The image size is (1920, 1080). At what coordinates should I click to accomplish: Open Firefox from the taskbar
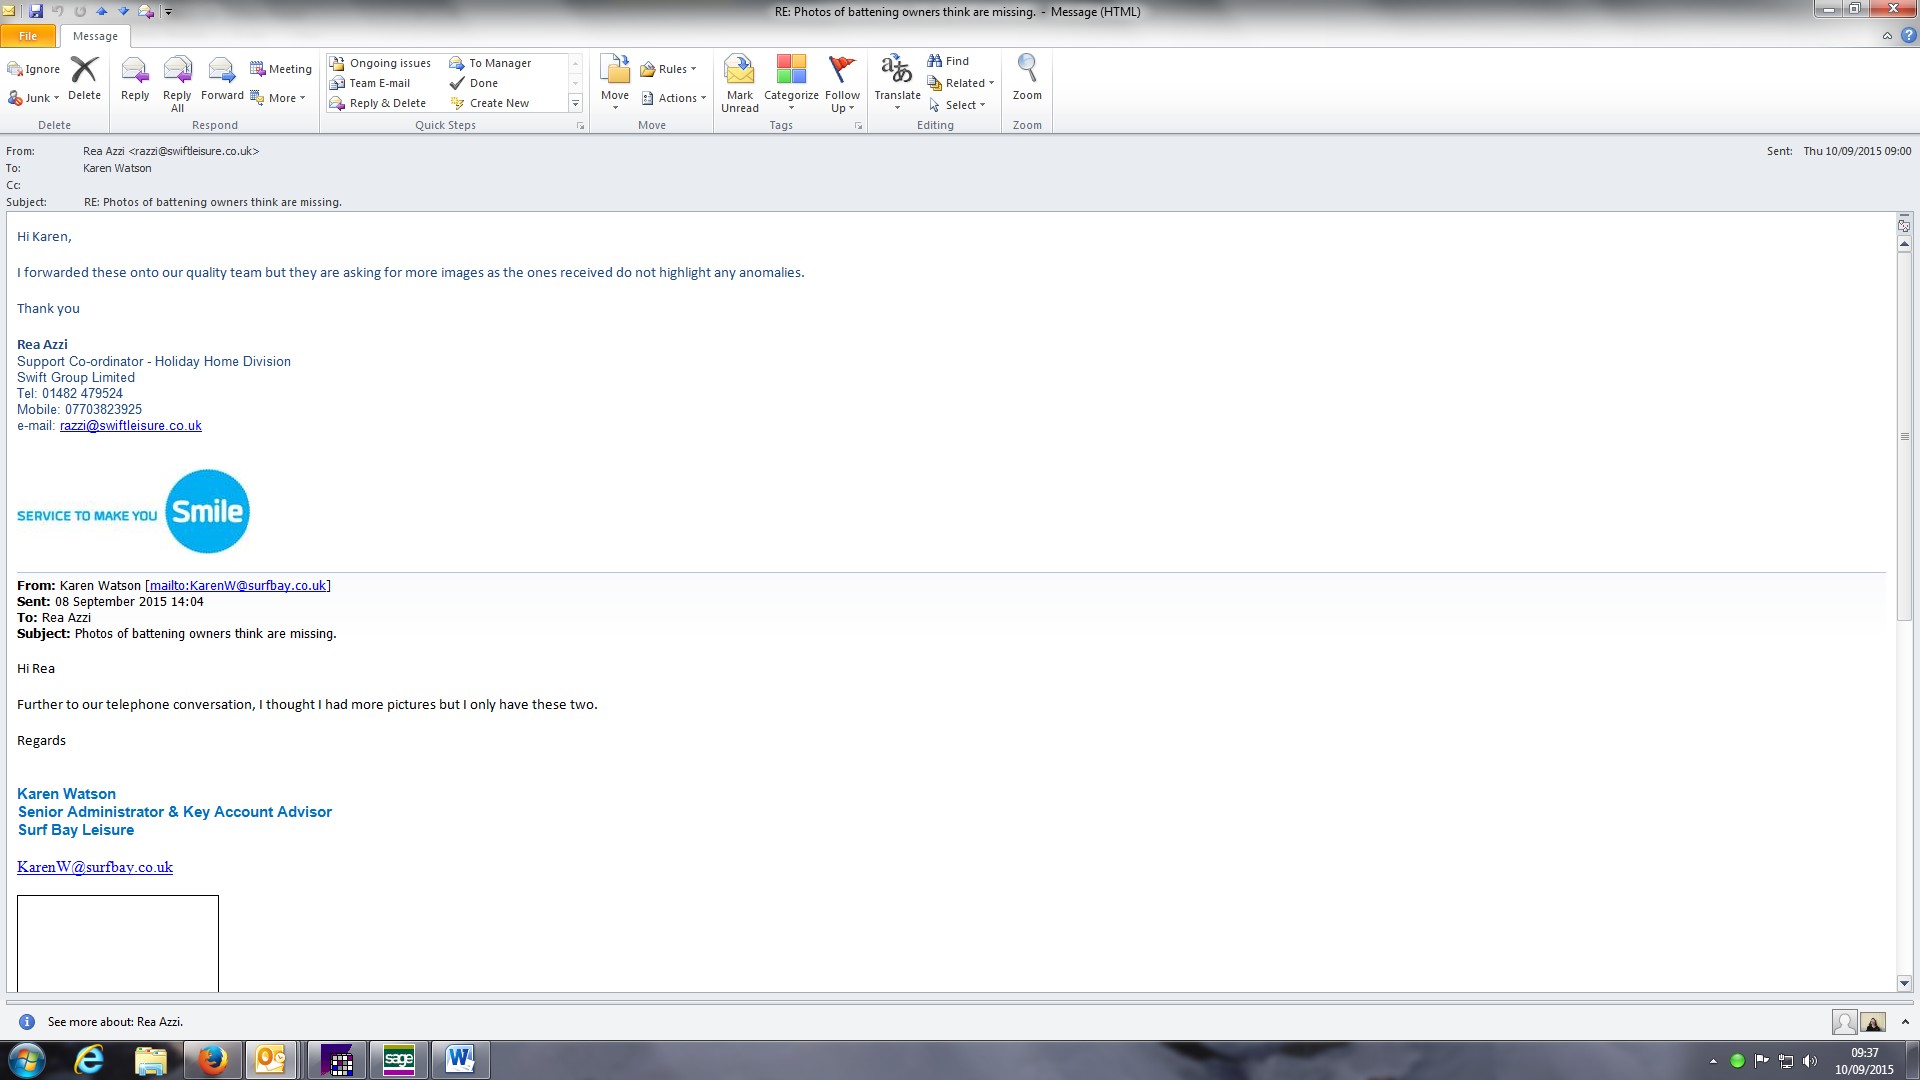click(x=211, y=1060)
